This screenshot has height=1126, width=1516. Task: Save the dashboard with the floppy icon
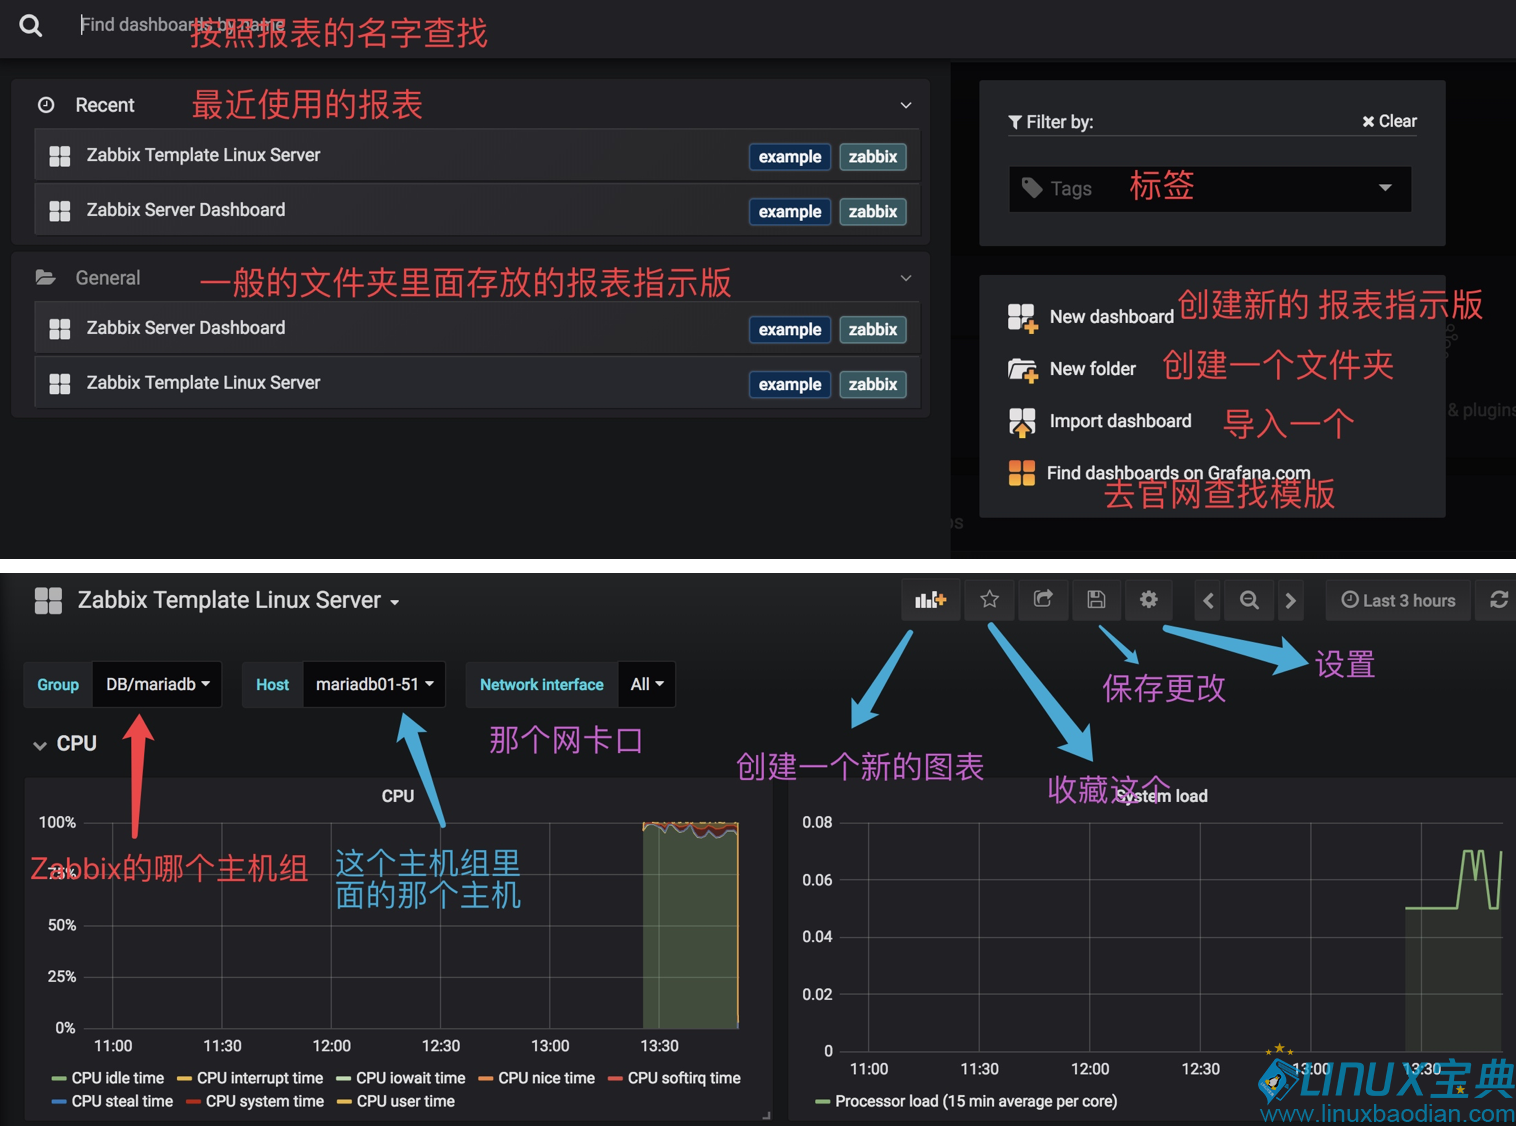(1096, 600)
